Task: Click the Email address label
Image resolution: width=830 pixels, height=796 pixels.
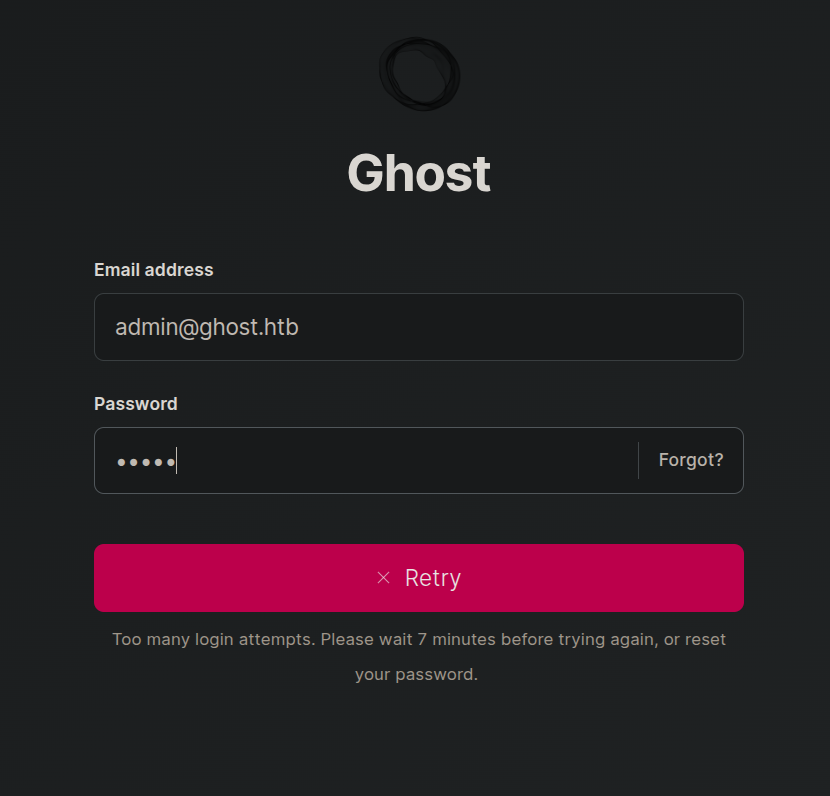Action: pos(154,270)
